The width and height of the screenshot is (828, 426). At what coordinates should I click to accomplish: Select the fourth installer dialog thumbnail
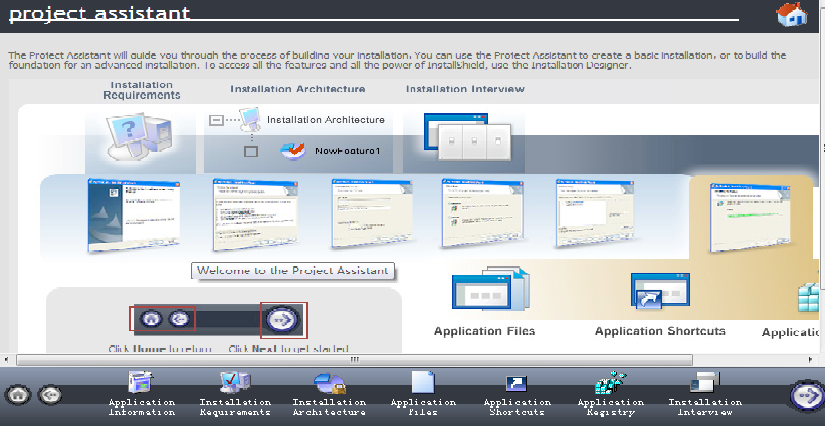pyautogui.click(x=483, y=213)
